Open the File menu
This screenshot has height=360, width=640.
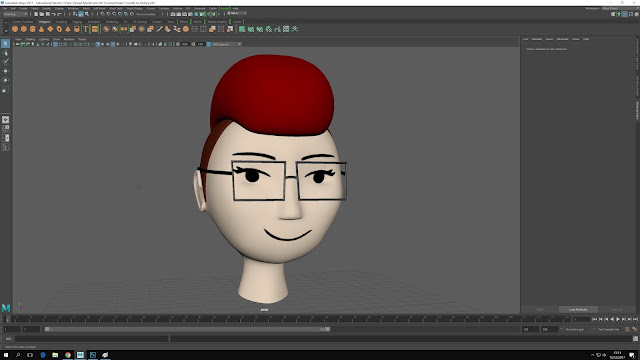click(4, 8)
